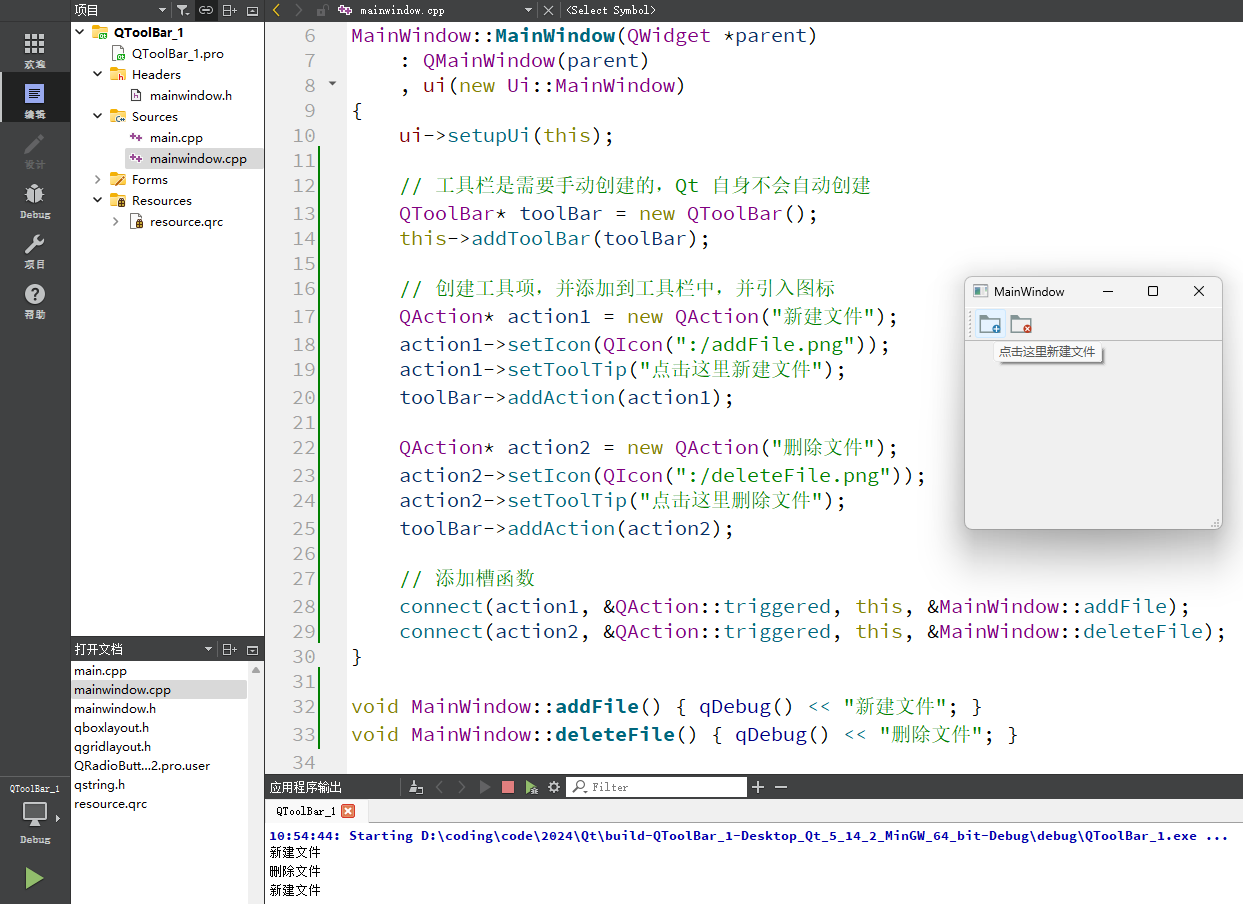This screenshot has height=904, width=1243.
Task: Select QRadioButt...2.pro.user in open documents
Action: (x=142, y=765)
